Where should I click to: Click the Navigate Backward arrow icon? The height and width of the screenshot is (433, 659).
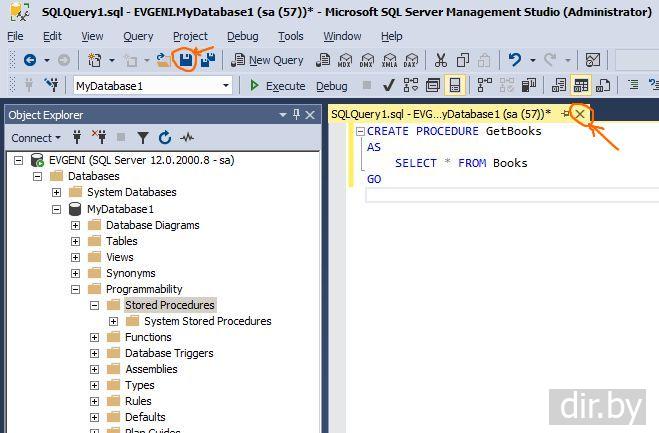tap(30, 61)
